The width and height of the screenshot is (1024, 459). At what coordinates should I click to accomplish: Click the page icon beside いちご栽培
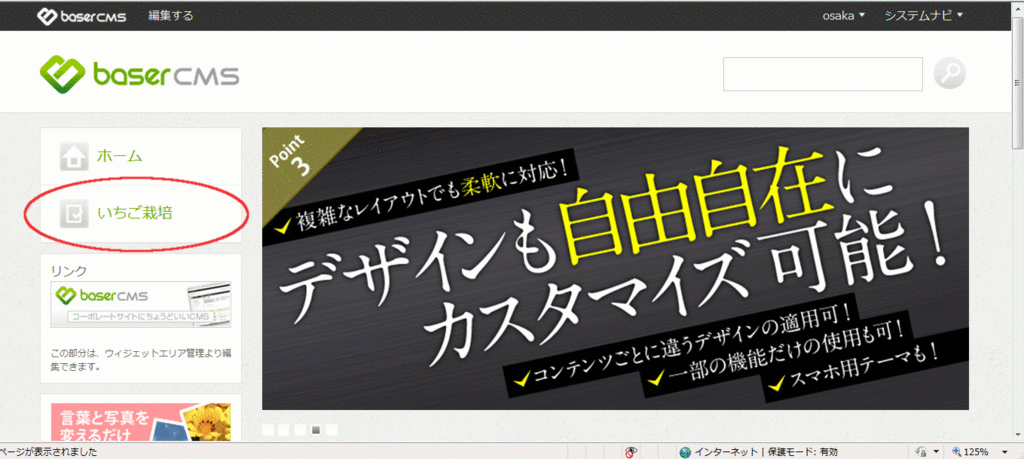click(74, 214)
